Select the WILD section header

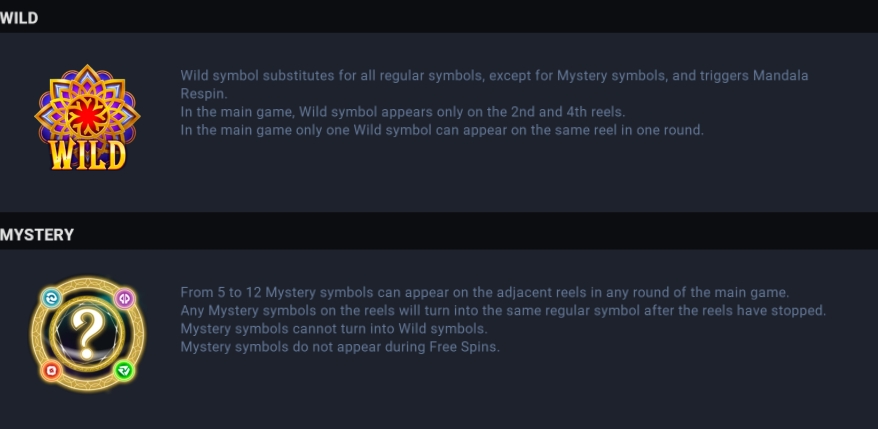pos(19,18)
